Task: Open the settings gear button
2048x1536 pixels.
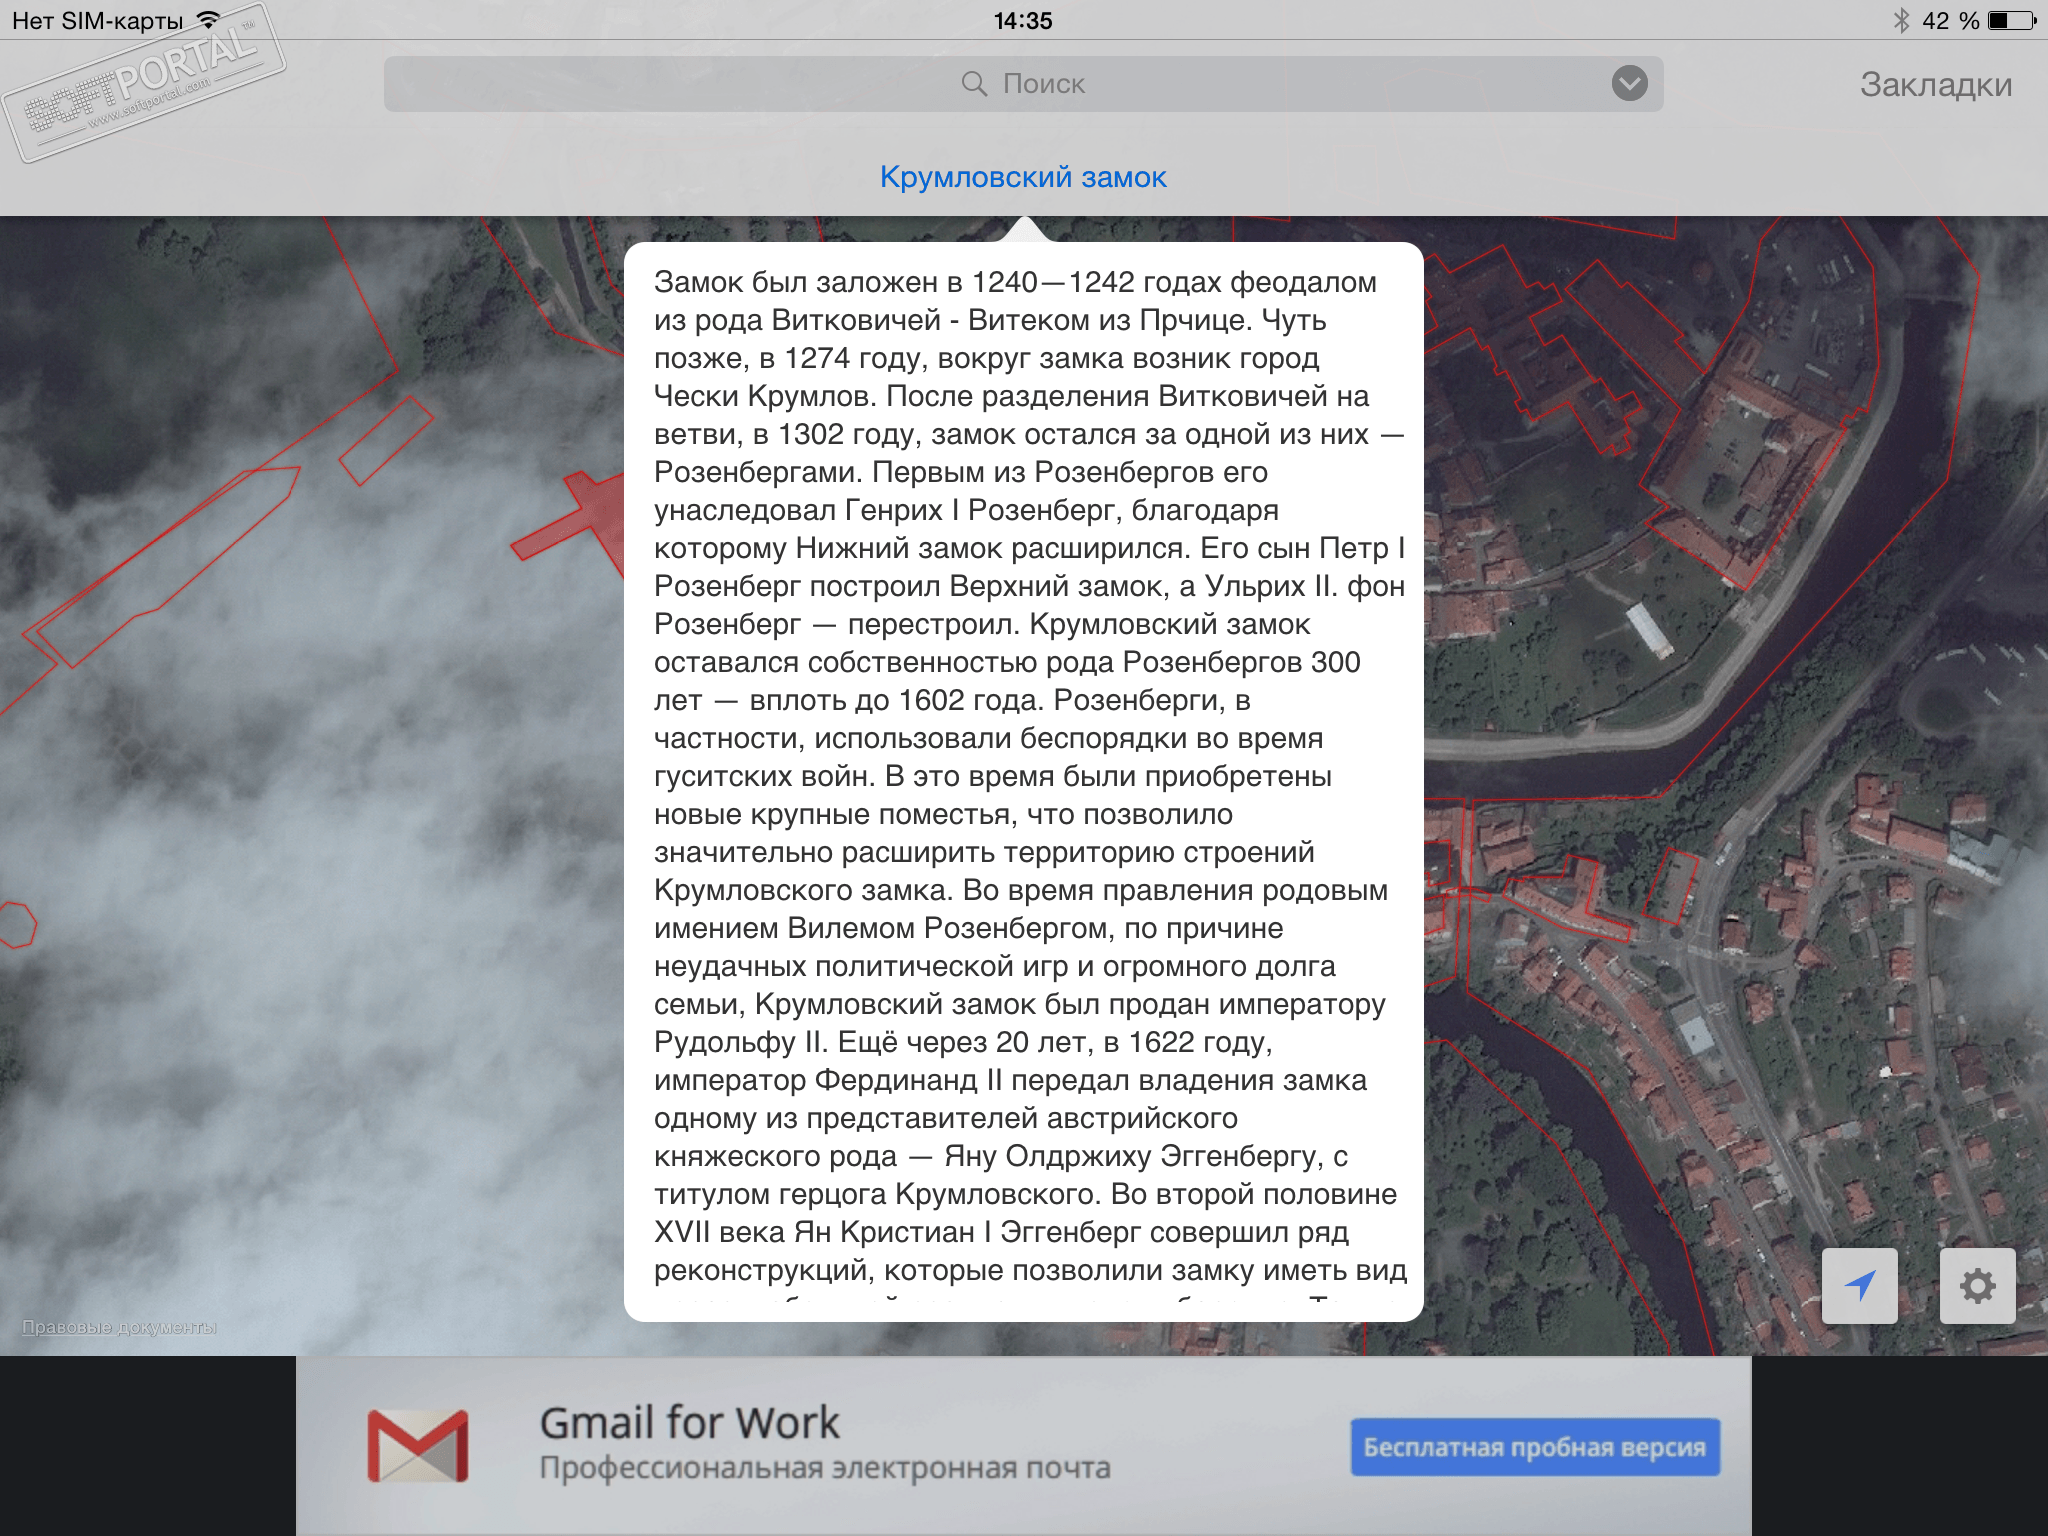Action: click(x=1977, y=1286)
